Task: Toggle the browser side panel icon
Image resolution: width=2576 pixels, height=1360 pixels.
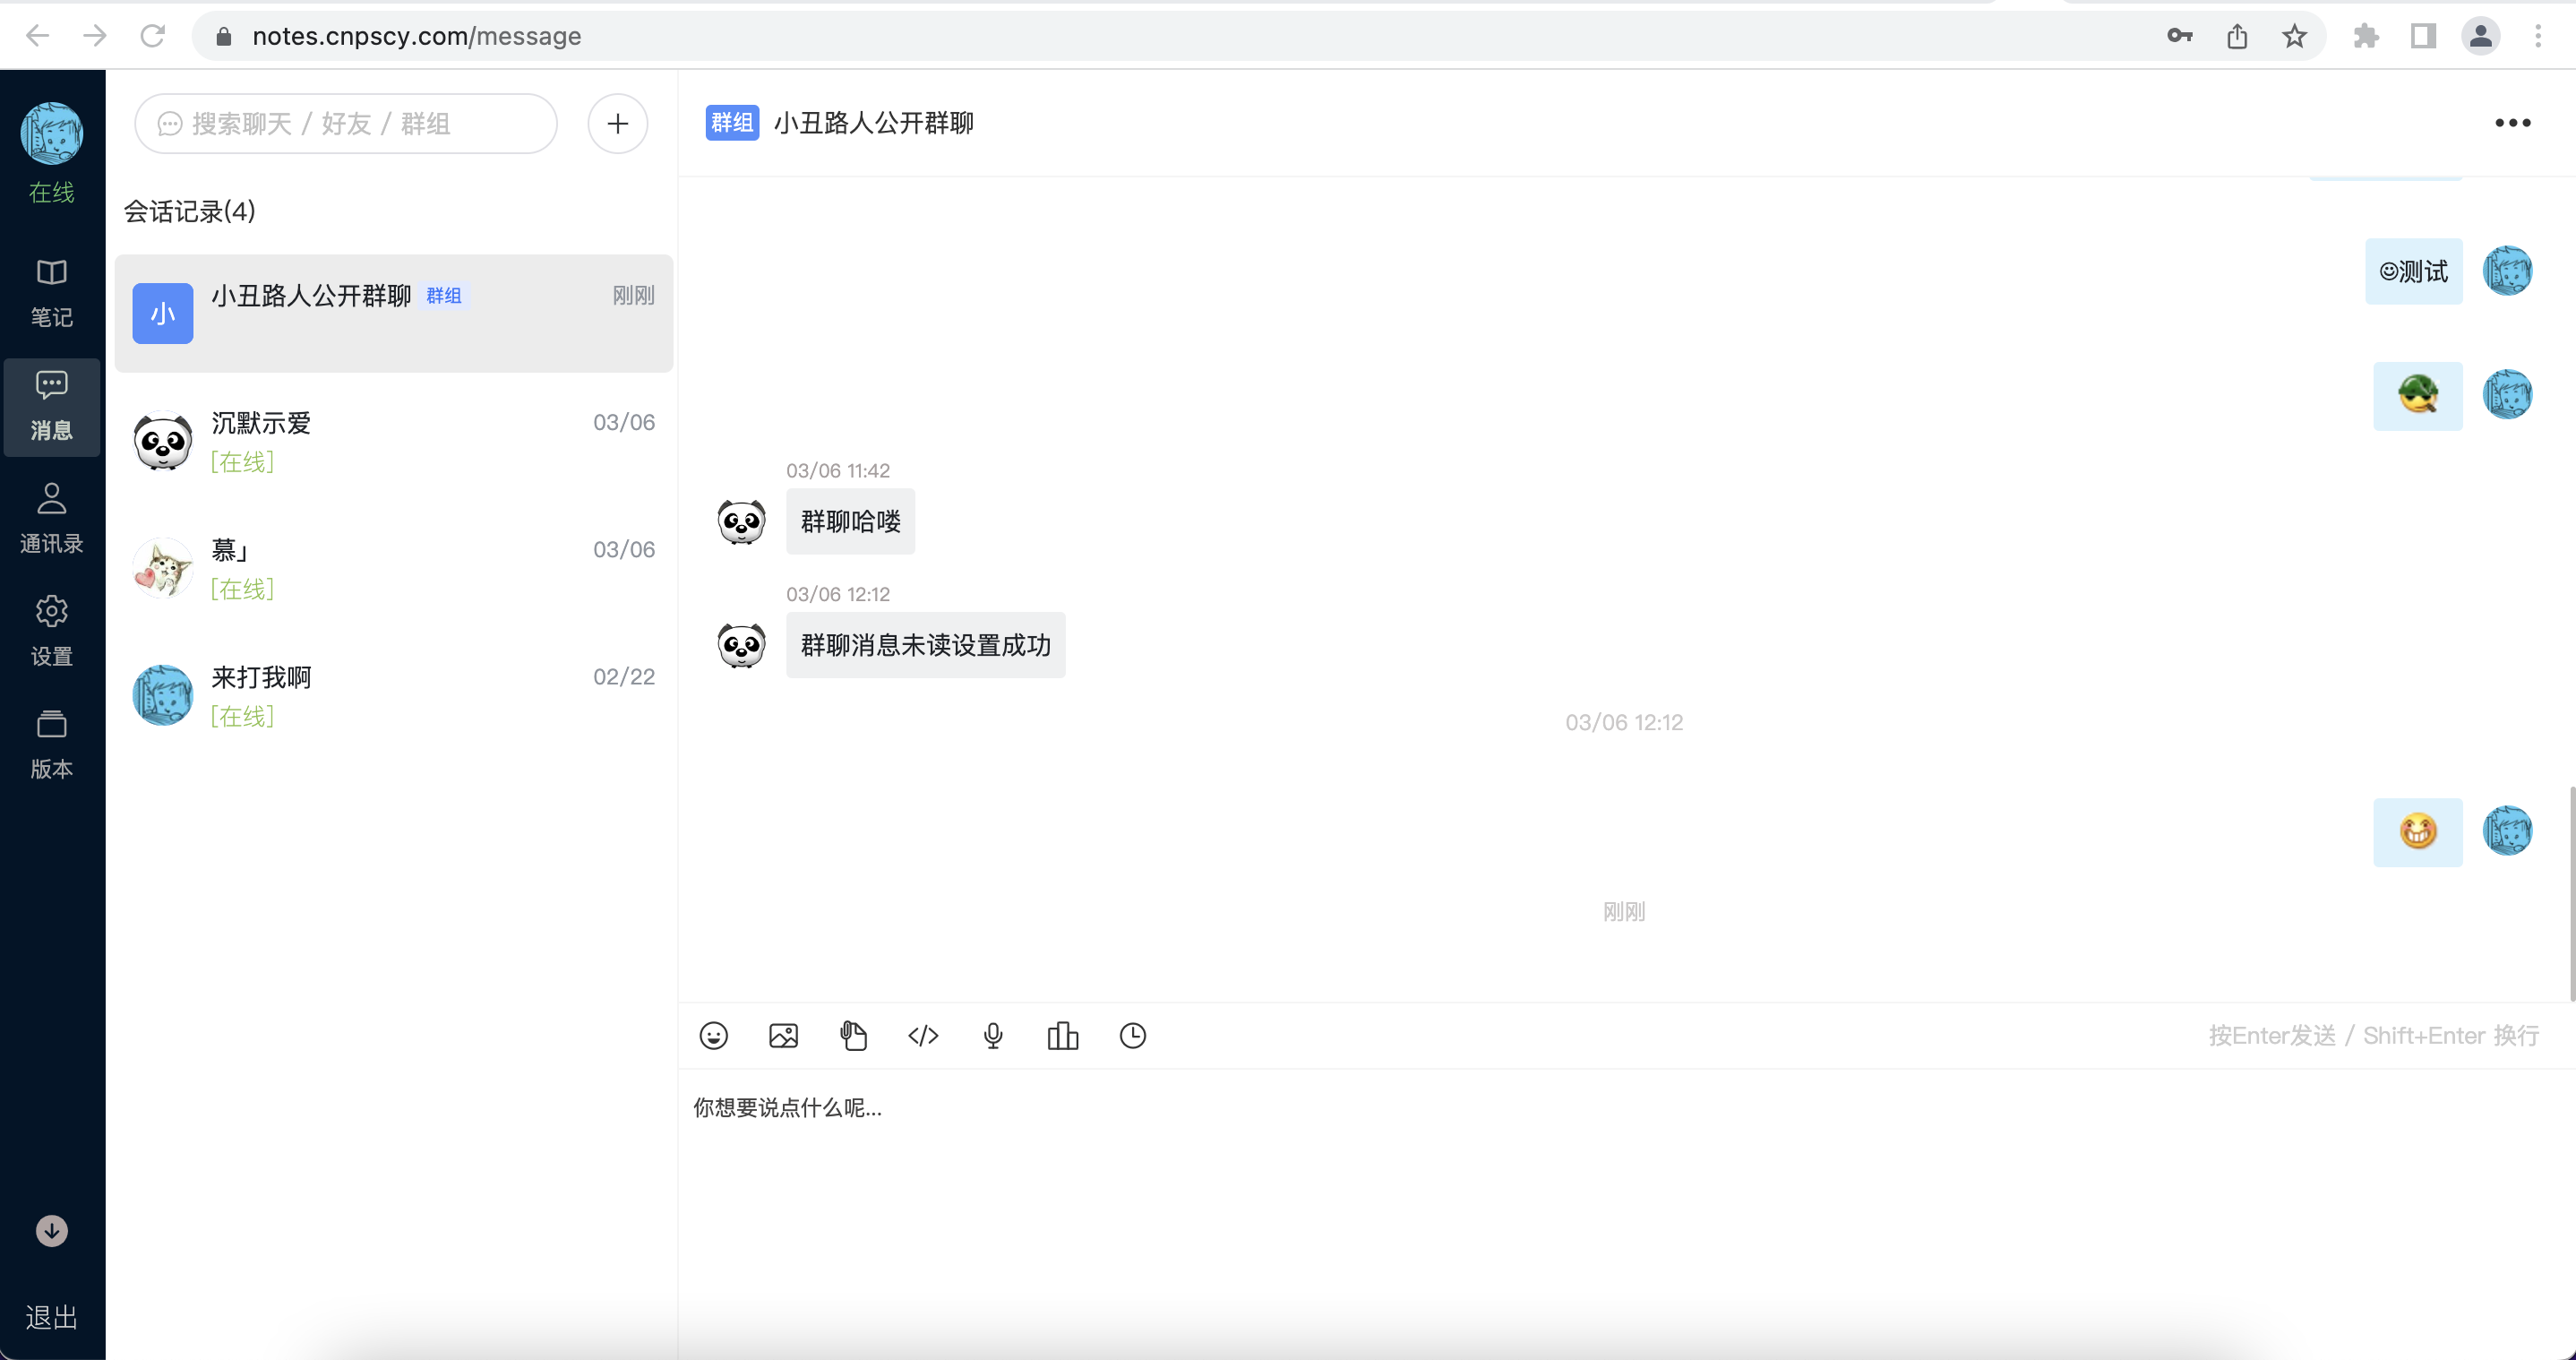Action: pyautogui.click(x=2423, y=36)
